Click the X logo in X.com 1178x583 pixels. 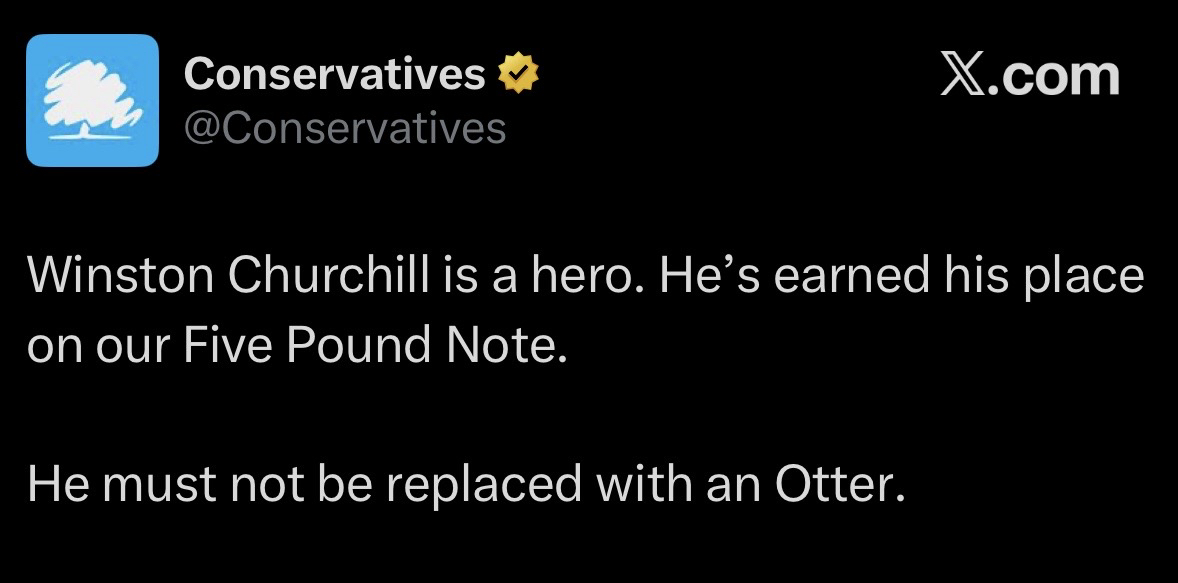pos(965,76)
